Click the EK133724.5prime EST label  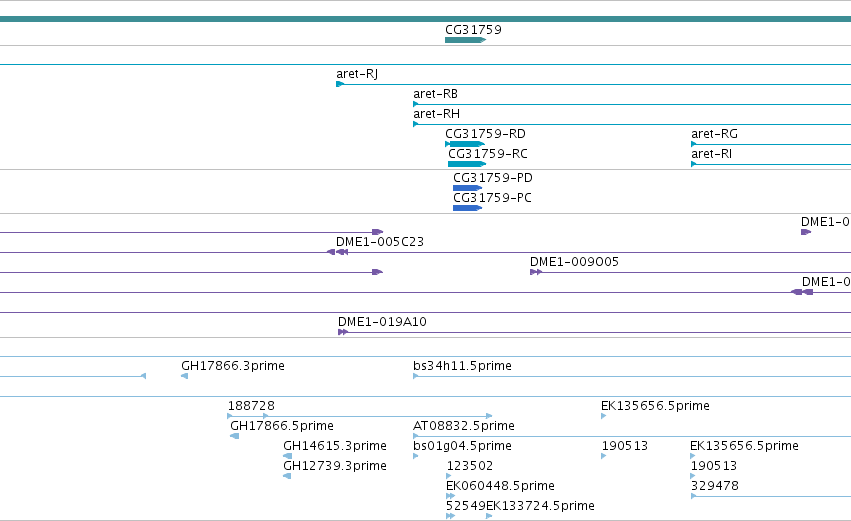click(x=541, y=506)
